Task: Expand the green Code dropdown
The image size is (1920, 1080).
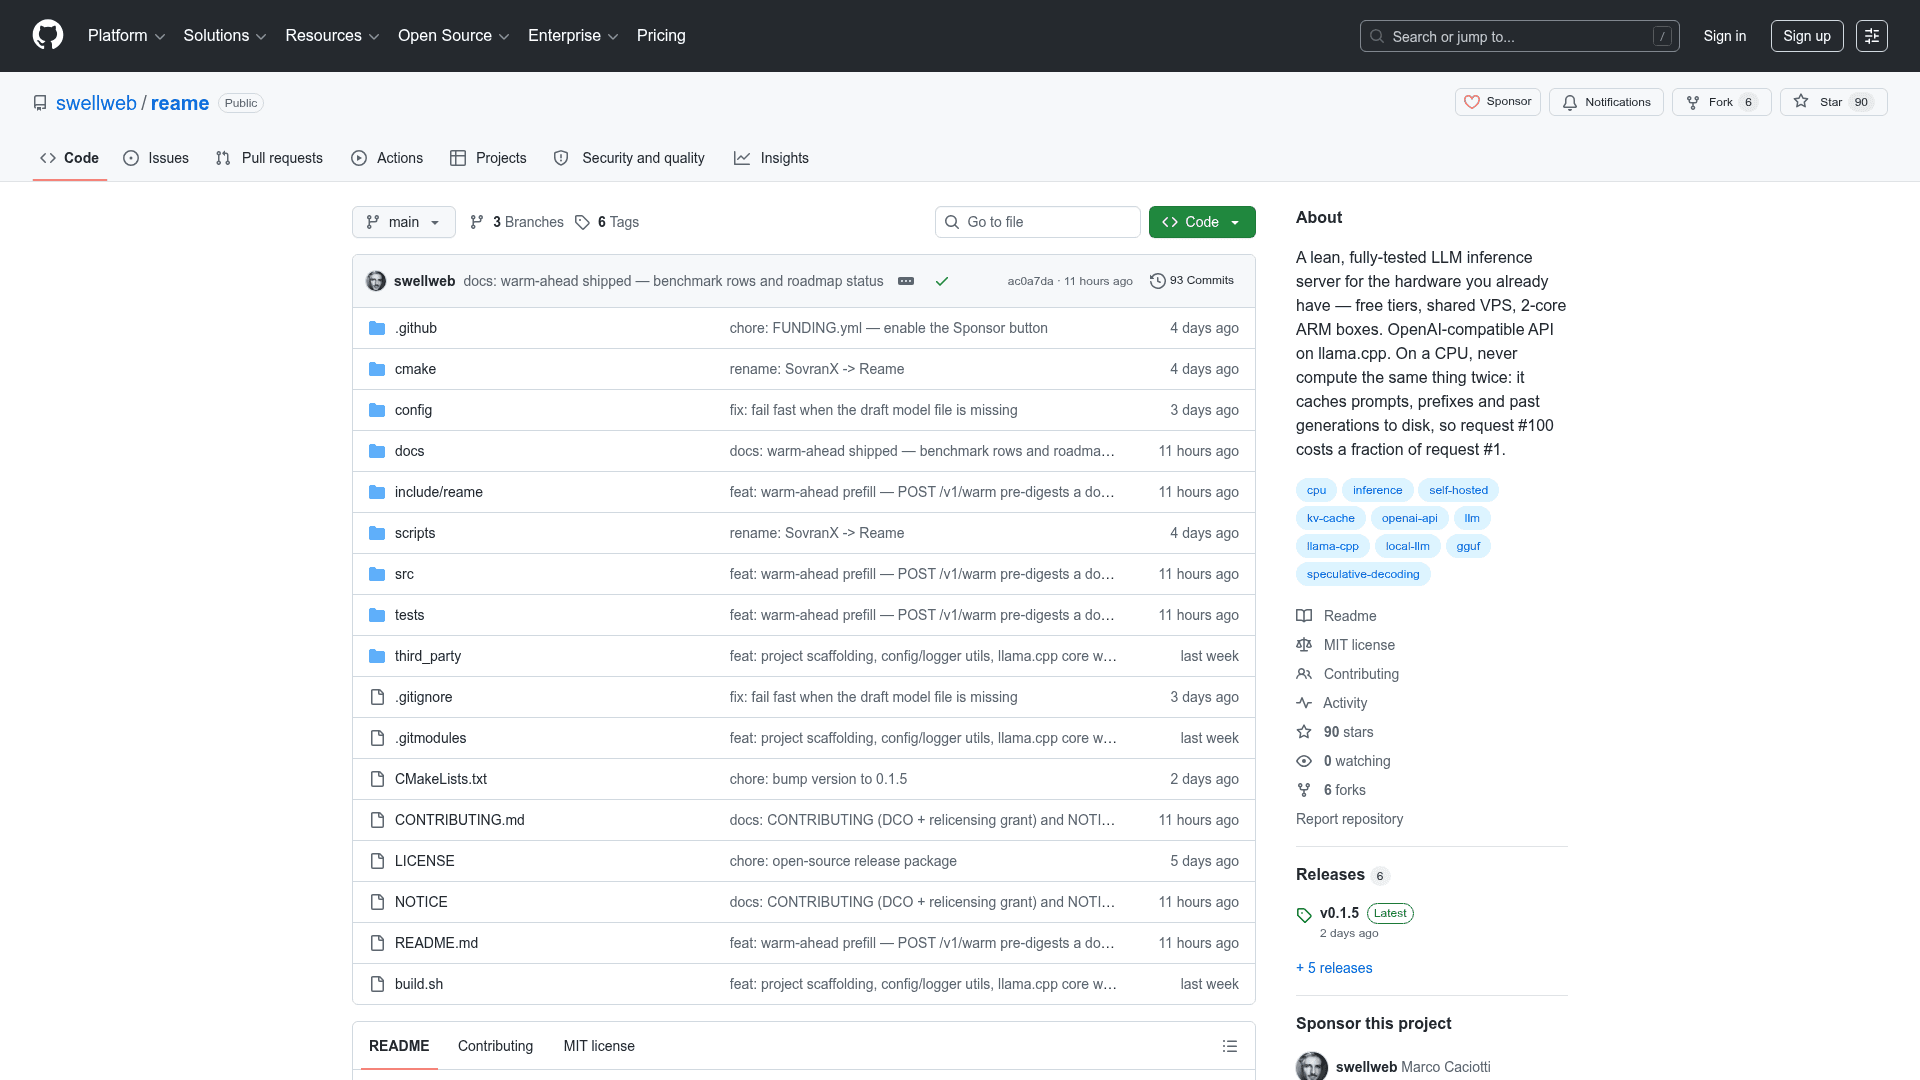Action: tap(1202, 222)
